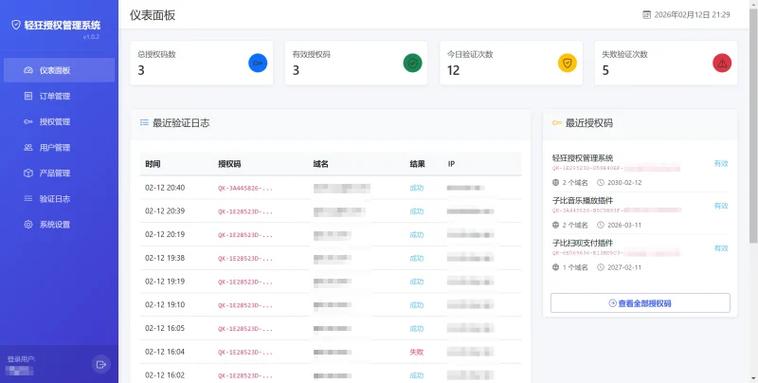
Task: Open 系统设置 menu item
Action: click(x=59, y=224)
